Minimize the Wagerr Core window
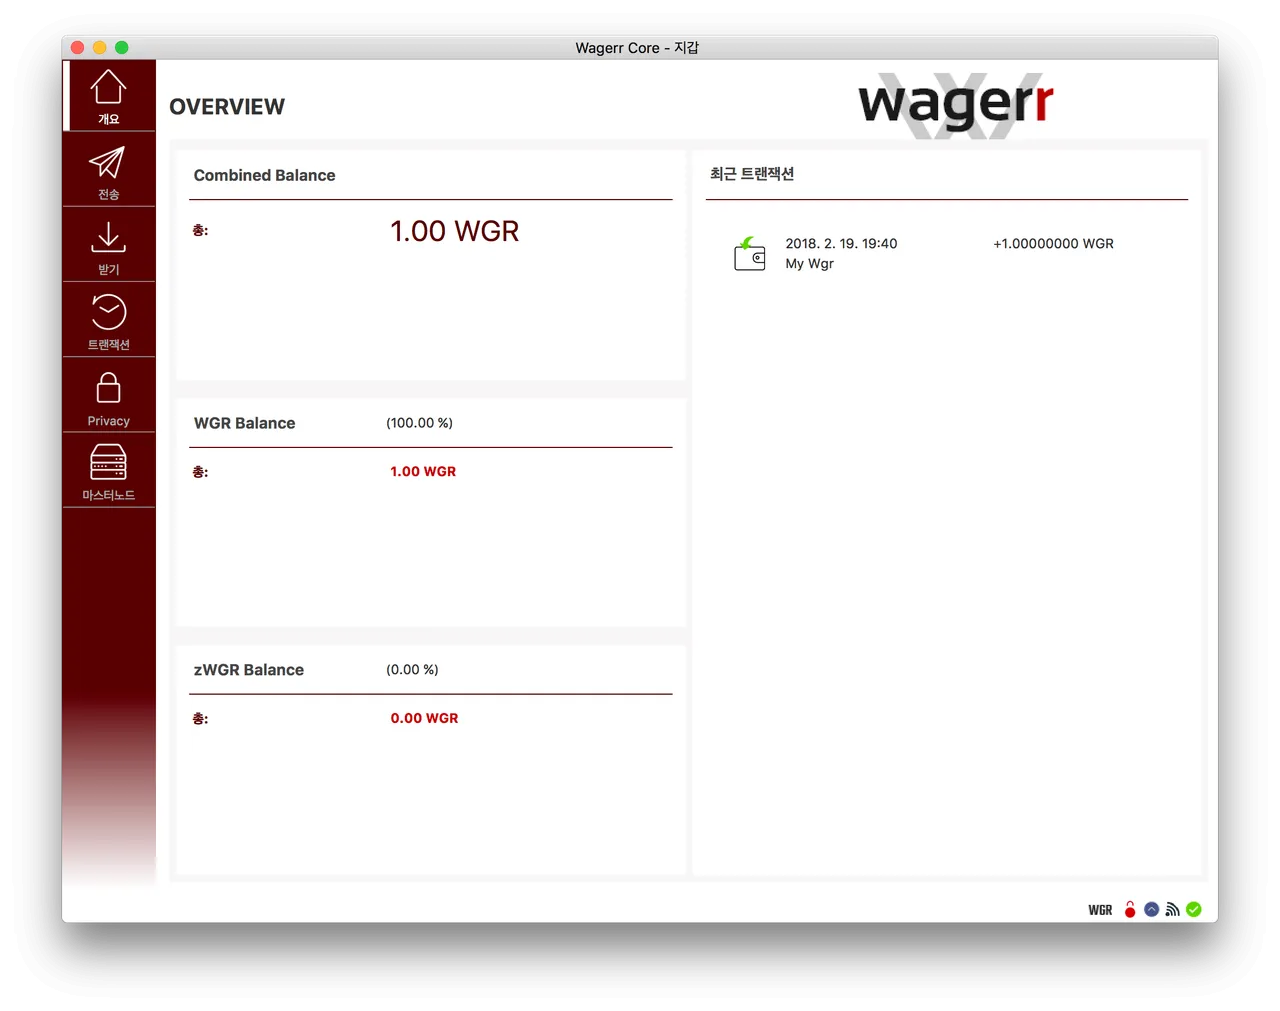 pyautogui.click(x=100, y=47)
